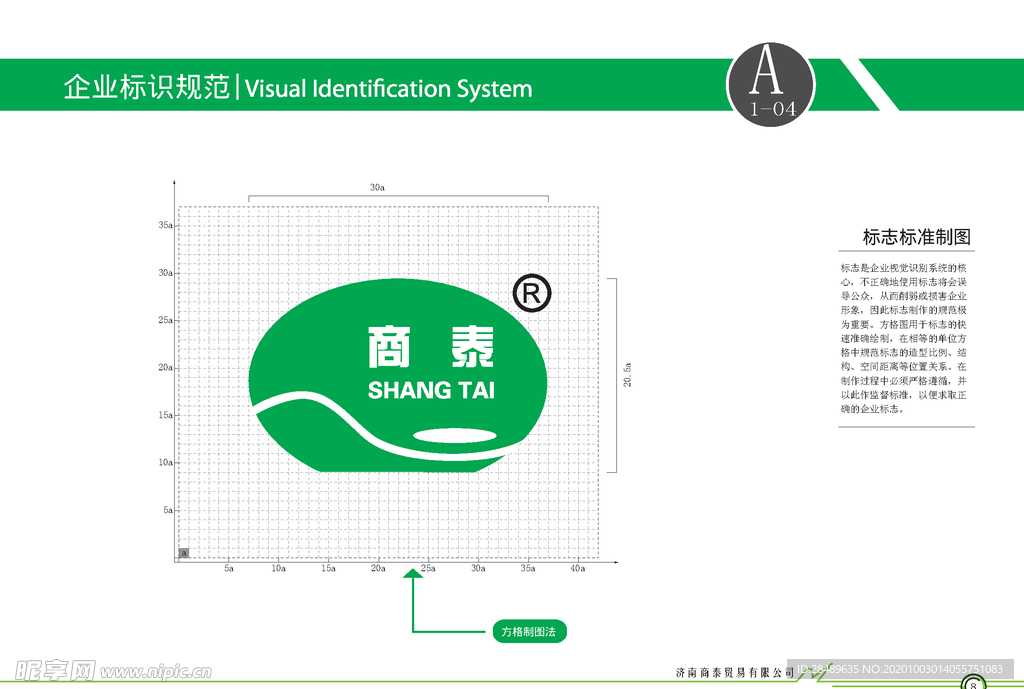1024x689 pixels.
Task: Click the small gray unit square a
Action: point(184,553)
